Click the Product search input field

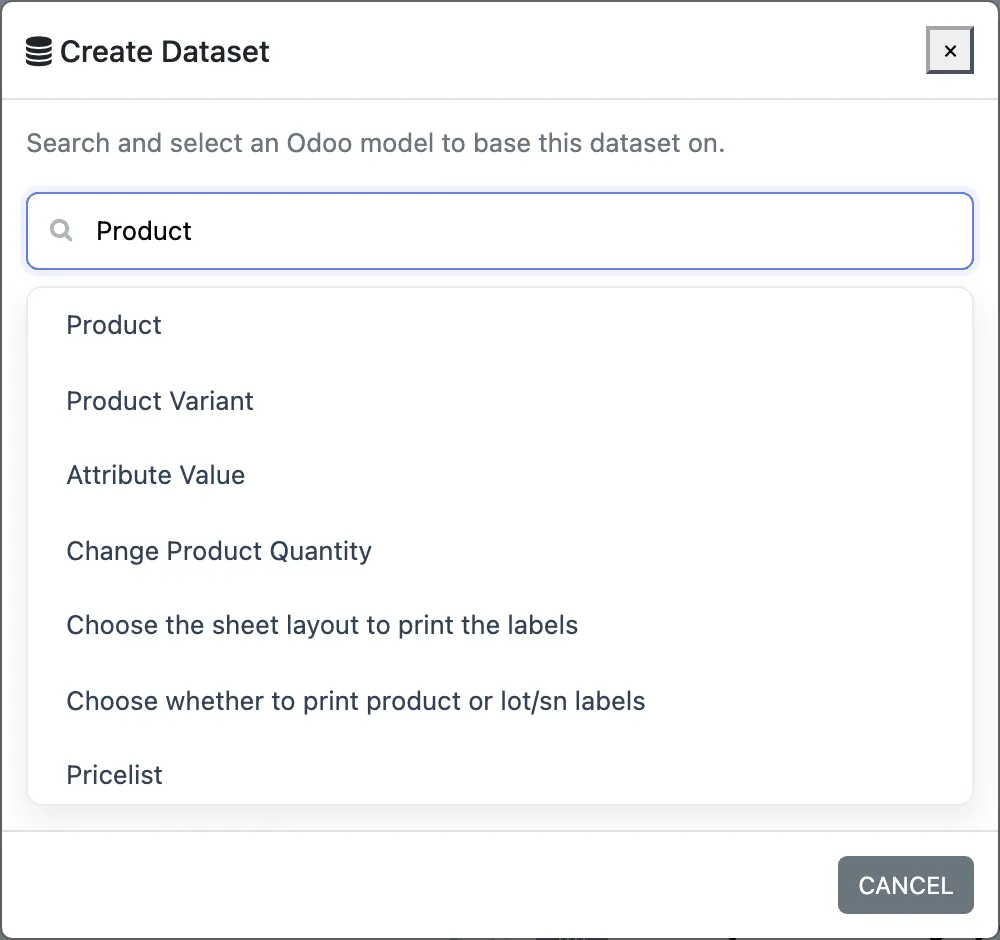click(x=499, y=231)
